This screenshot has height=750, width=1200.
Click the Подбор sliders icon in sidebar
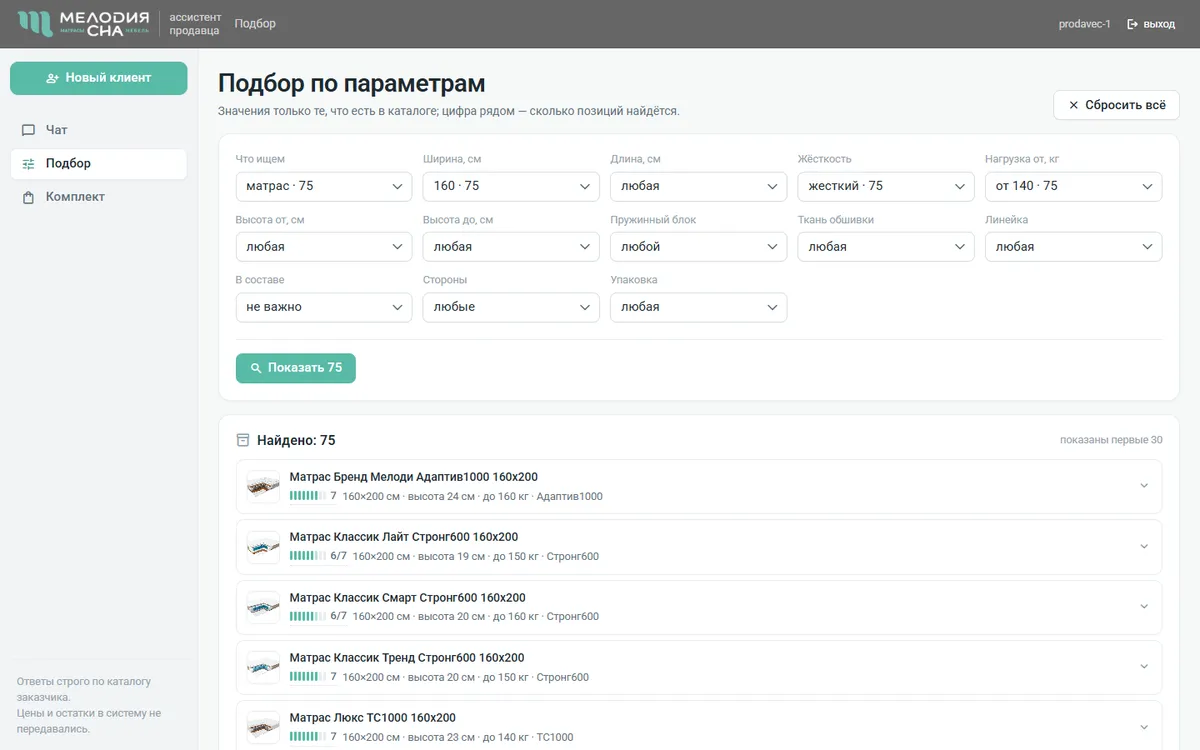(28, 164)
